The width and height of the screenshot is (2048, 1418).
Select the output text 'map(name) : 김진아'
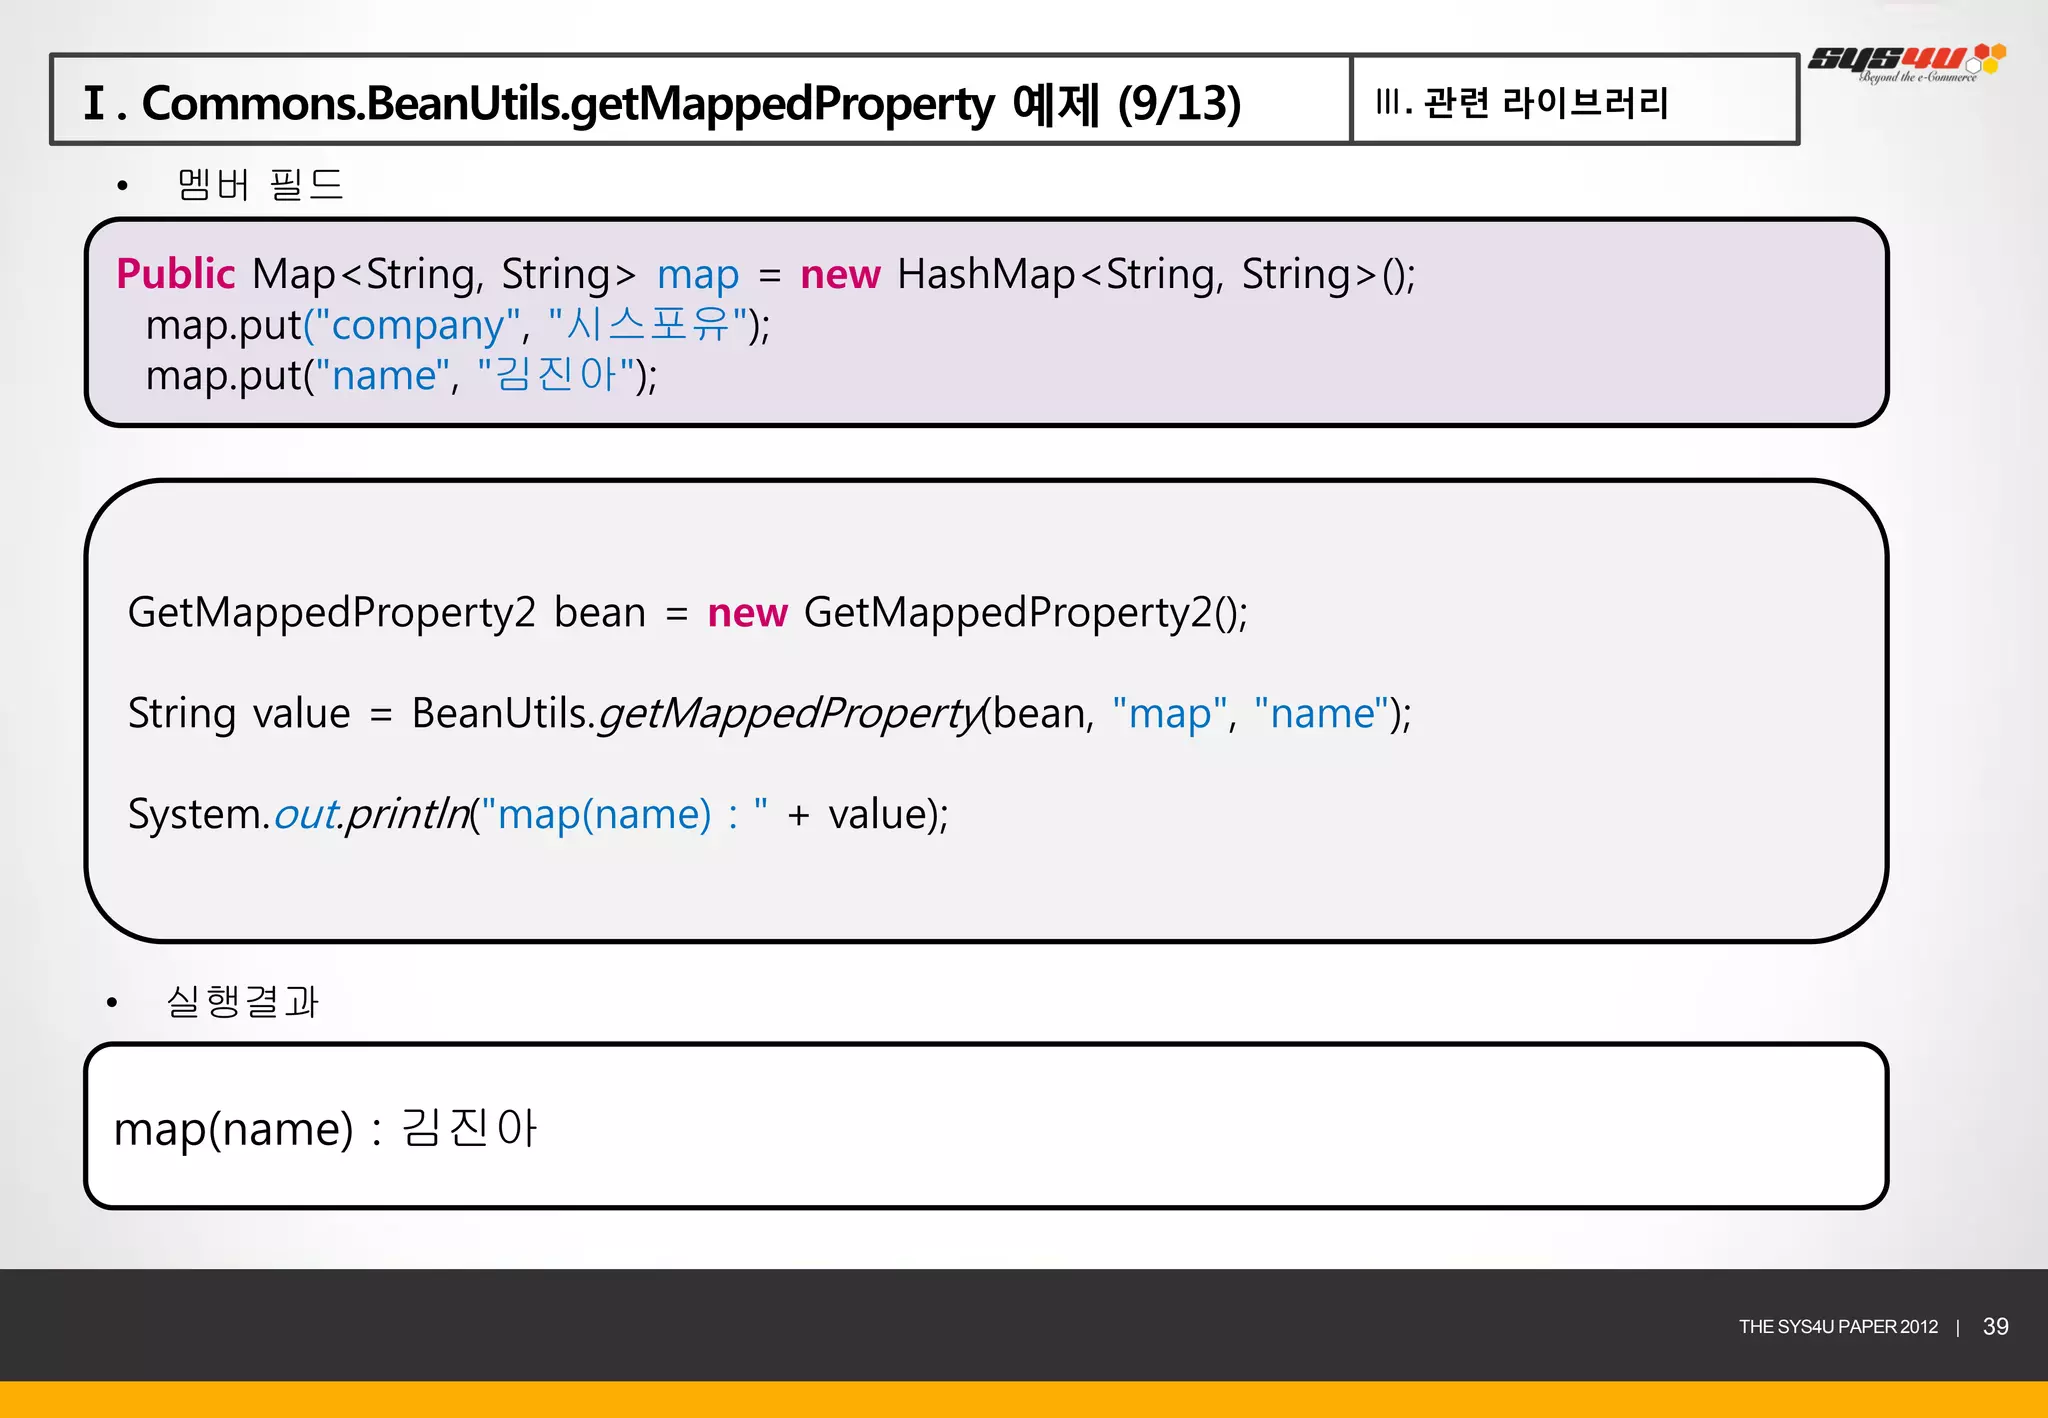[x=326, y=1129]
